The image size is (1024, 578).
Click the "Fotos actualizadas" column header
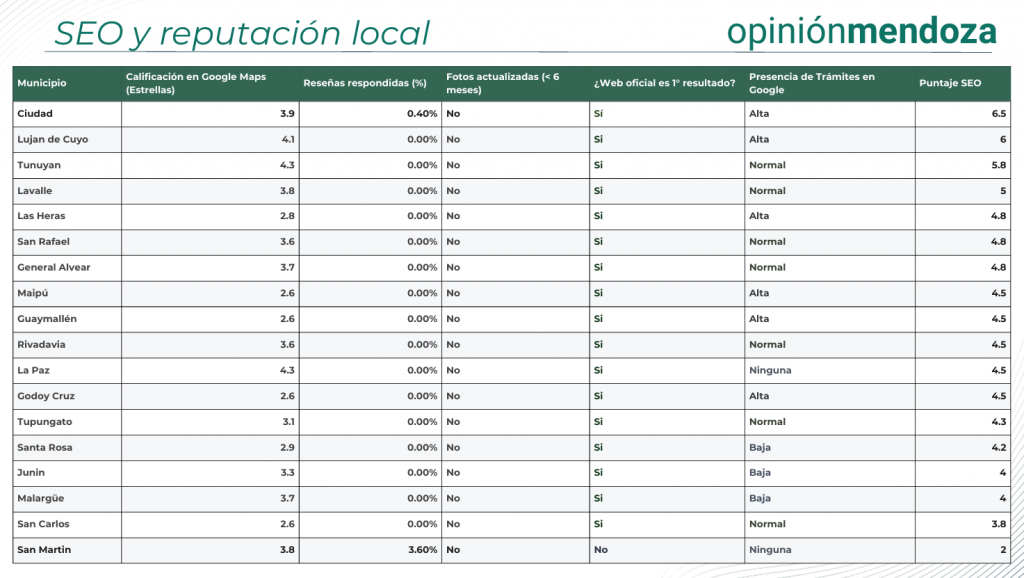click(x=502, y=83)
